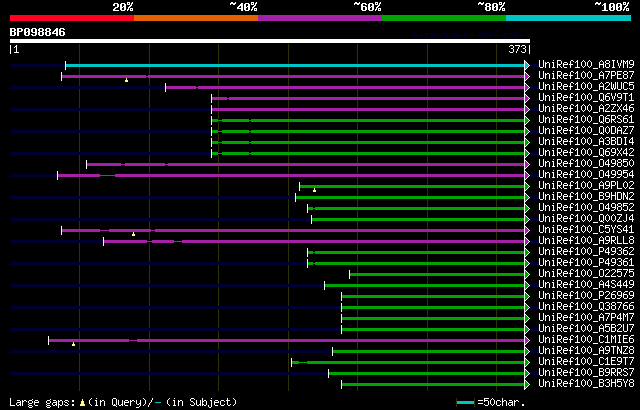This screenshot has width=640, height=410.
Task: Click the UniRef100_A9RLL8 label
Action: pos(586,241)
